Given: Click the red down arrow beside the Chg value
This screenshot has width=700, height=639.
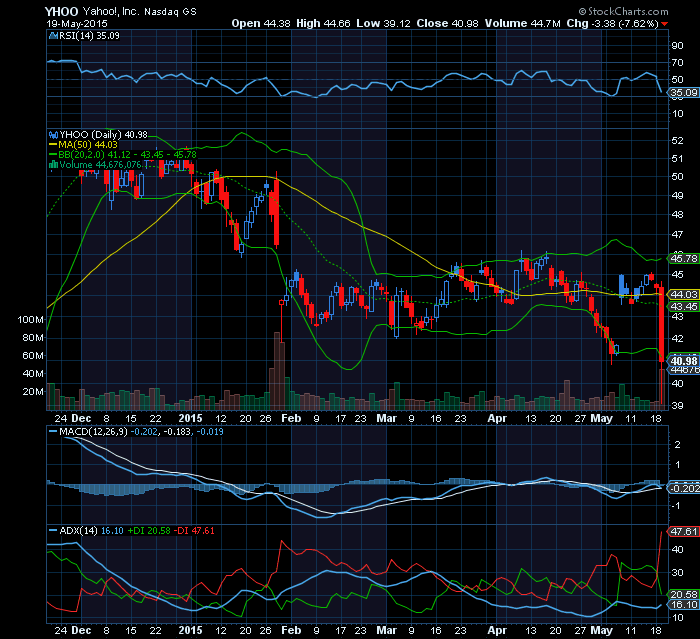Looking at the screenshot, I should pyautogui.click(x=664, y=24).
